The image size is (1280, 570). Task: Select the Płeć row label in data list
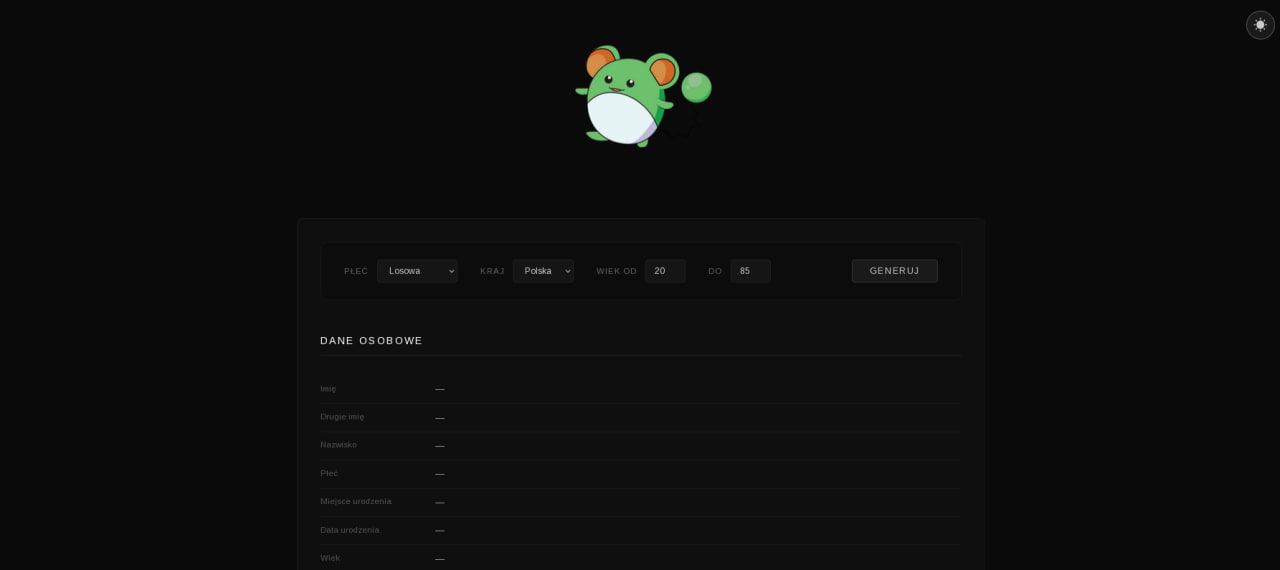coord(329,473)
